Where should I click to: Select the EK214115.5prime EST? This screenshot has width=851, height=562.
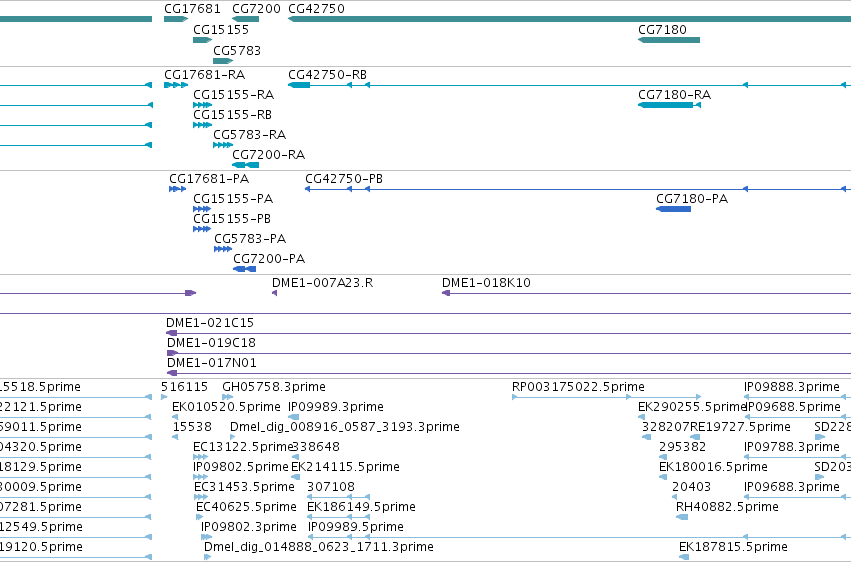295,477
